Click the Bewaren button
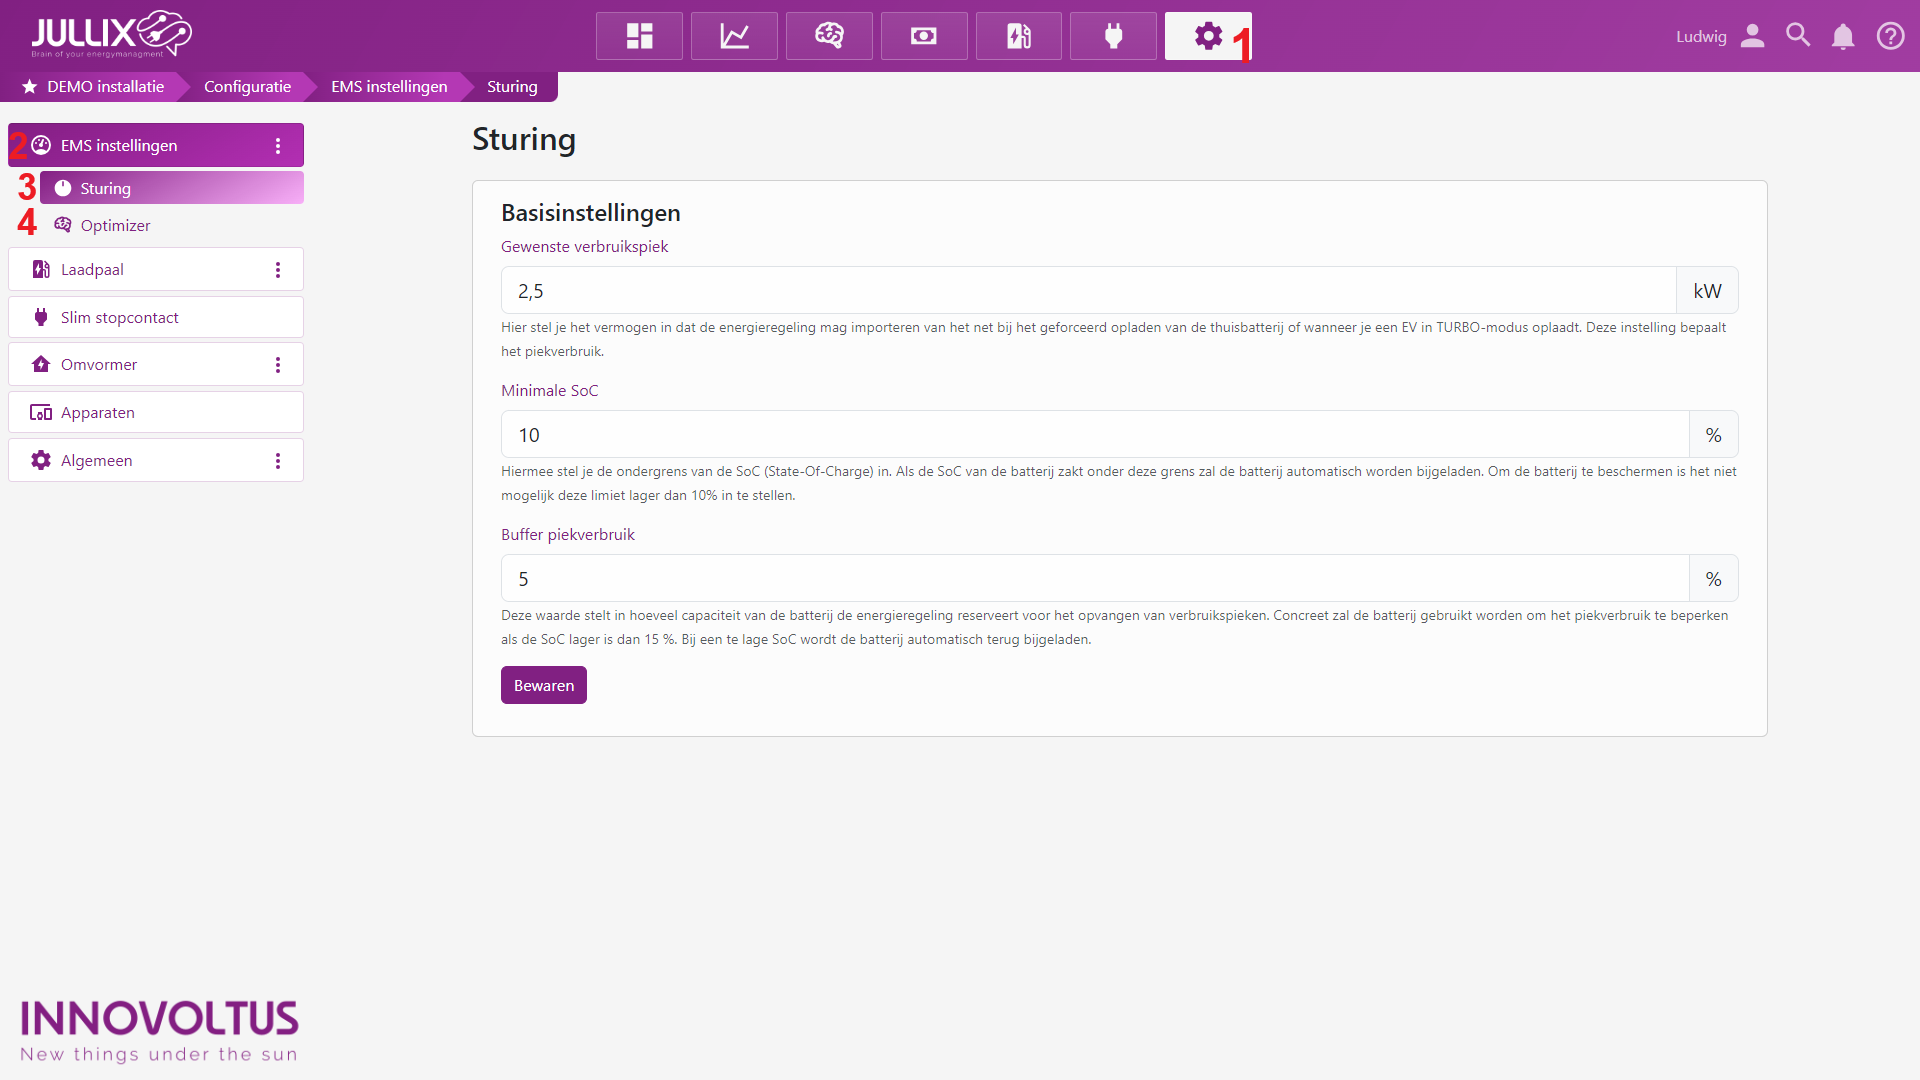The height and width of the screenshot is (1080, 1920). click(x=543, y=685)
